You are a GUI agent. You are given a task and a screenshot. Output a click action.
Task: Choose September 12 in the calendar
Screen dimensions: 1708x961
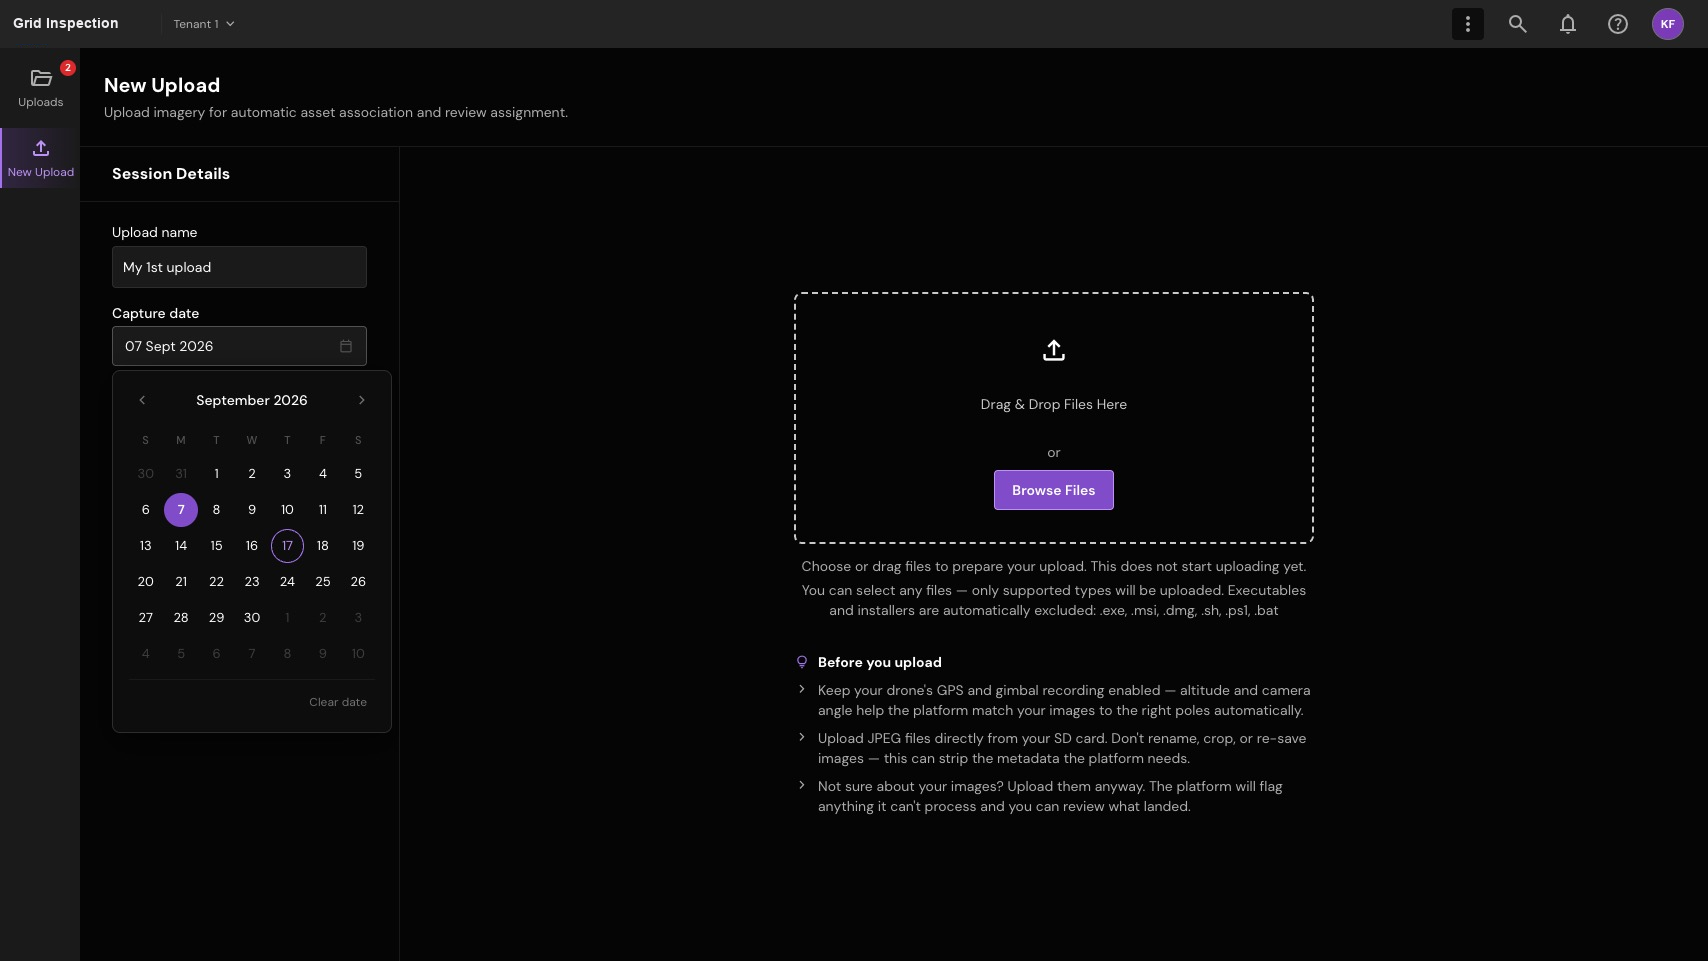358,510
